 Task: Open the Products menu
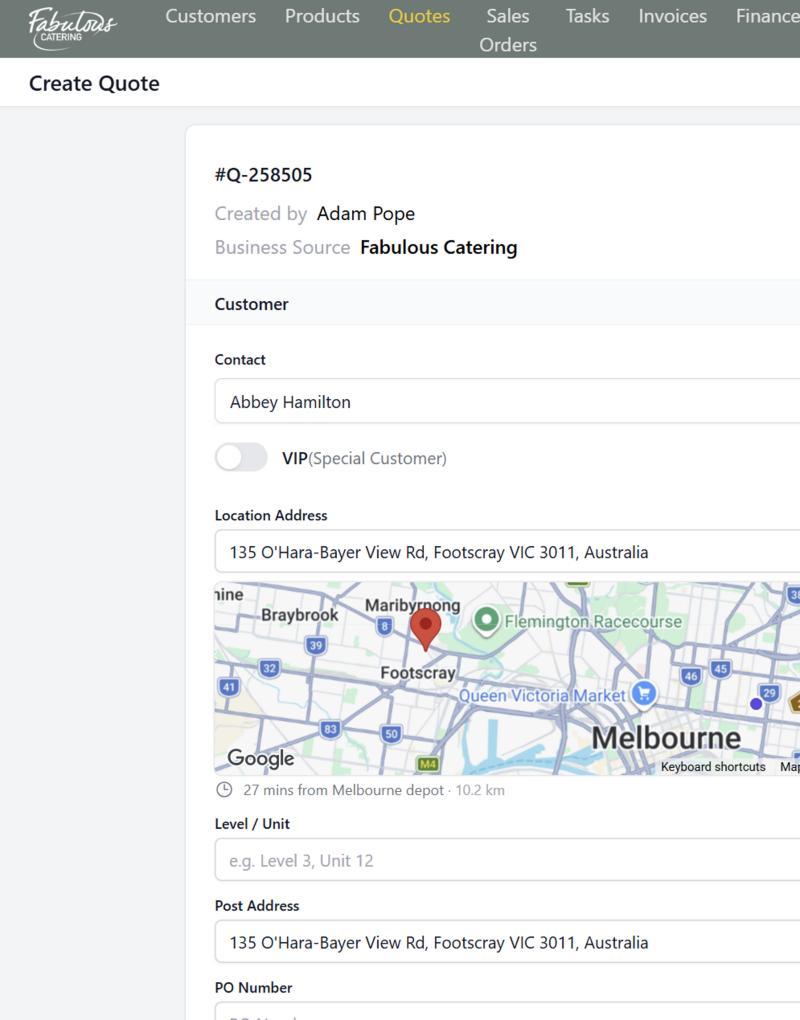point(322,16)
